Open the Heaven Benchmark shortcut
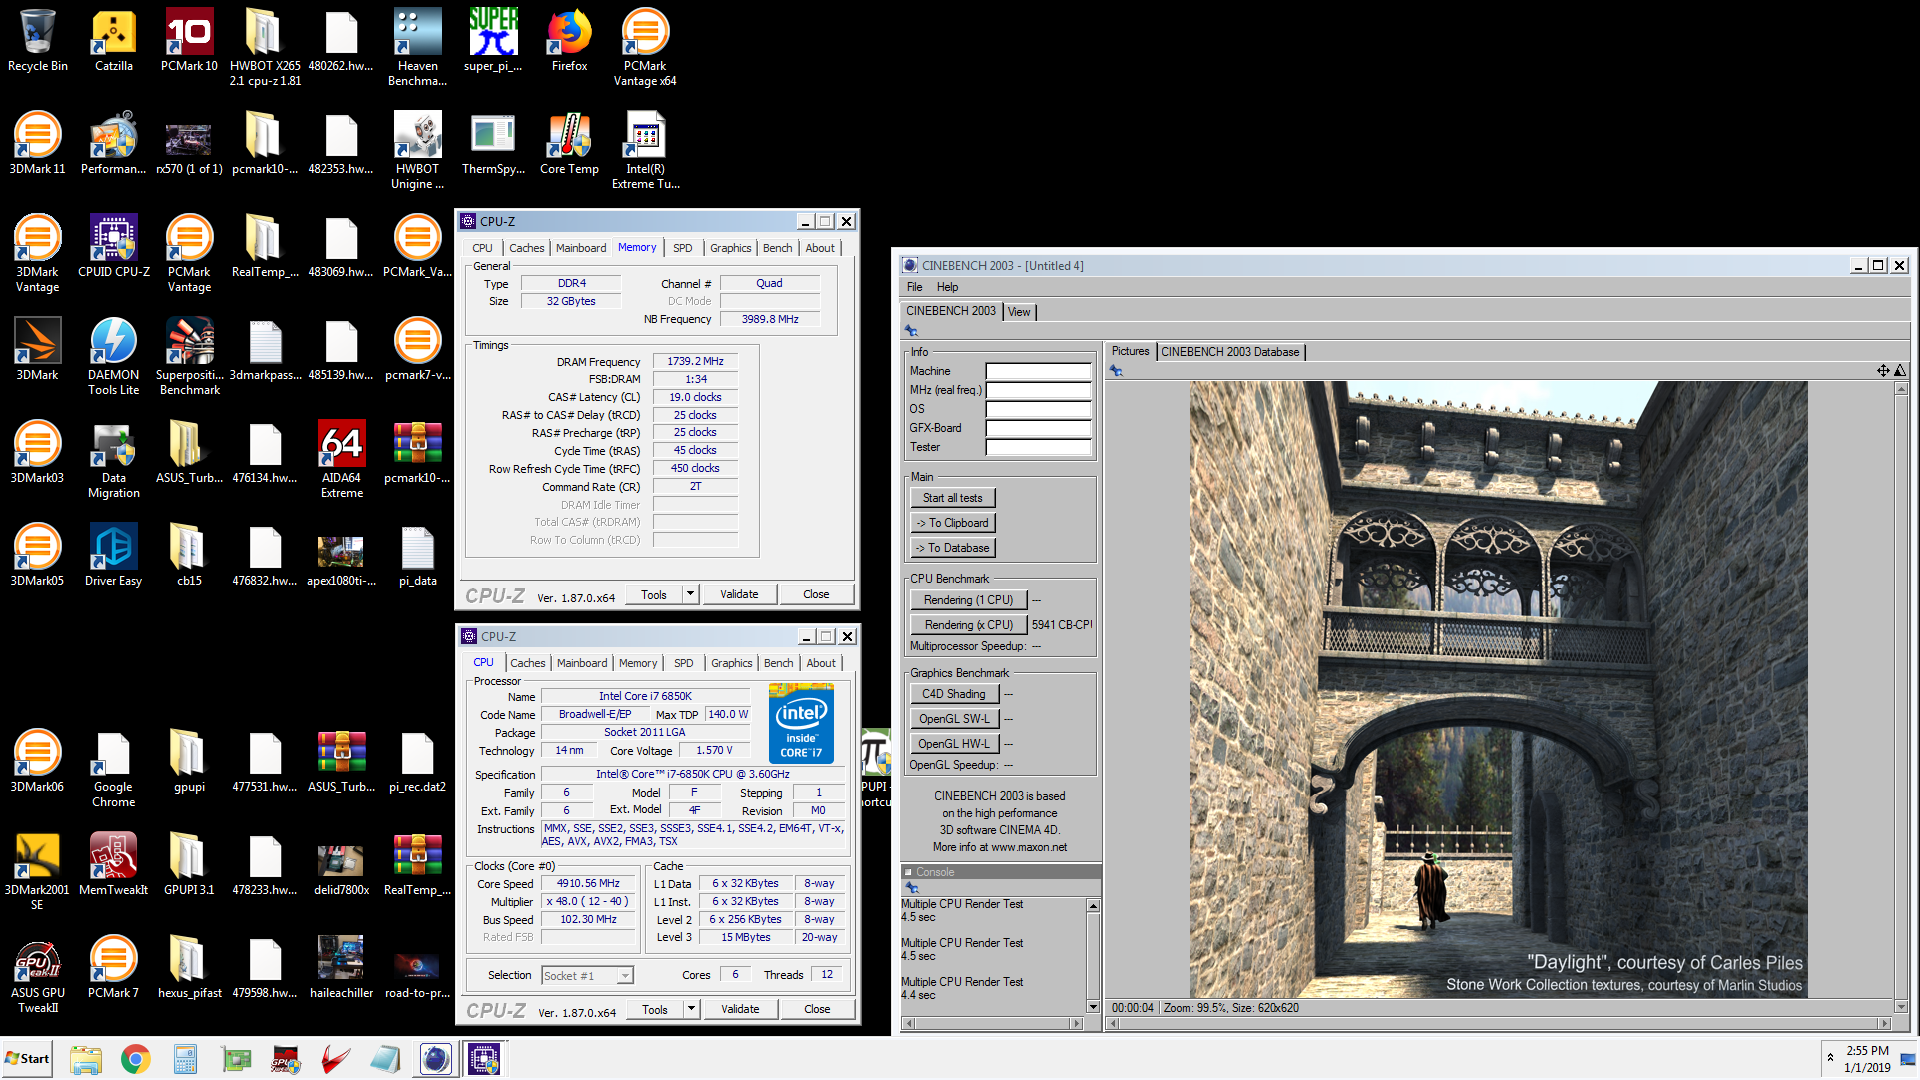 click(x=417, y=48)
